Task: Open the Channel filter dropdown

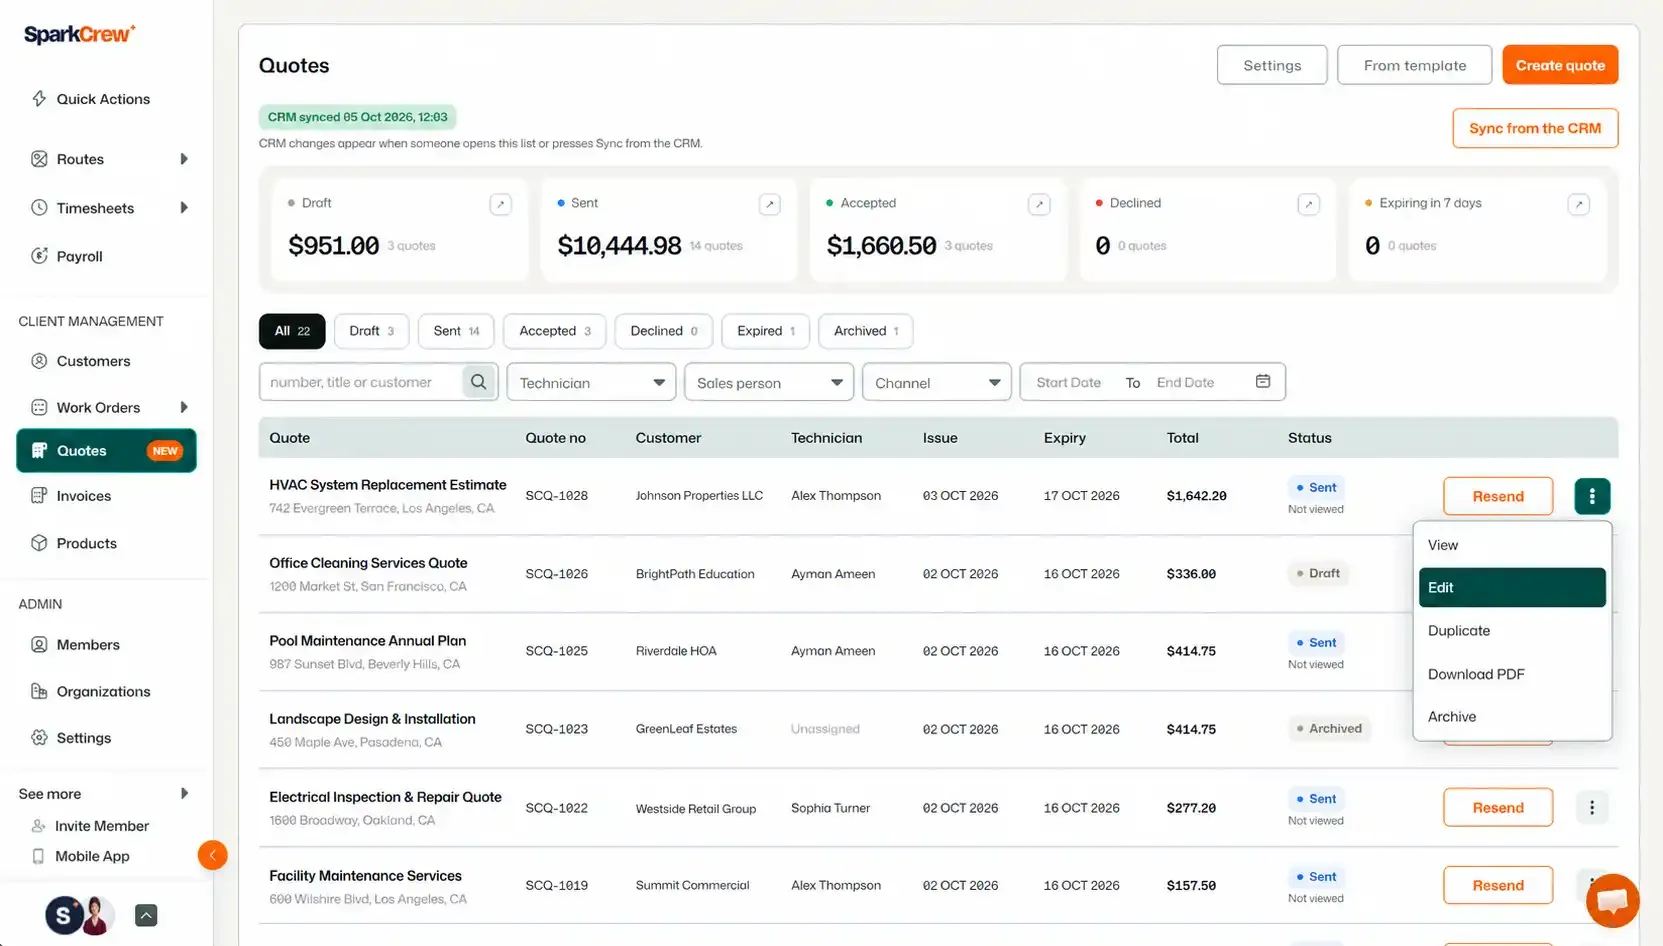Action: [x=936, y=382]
